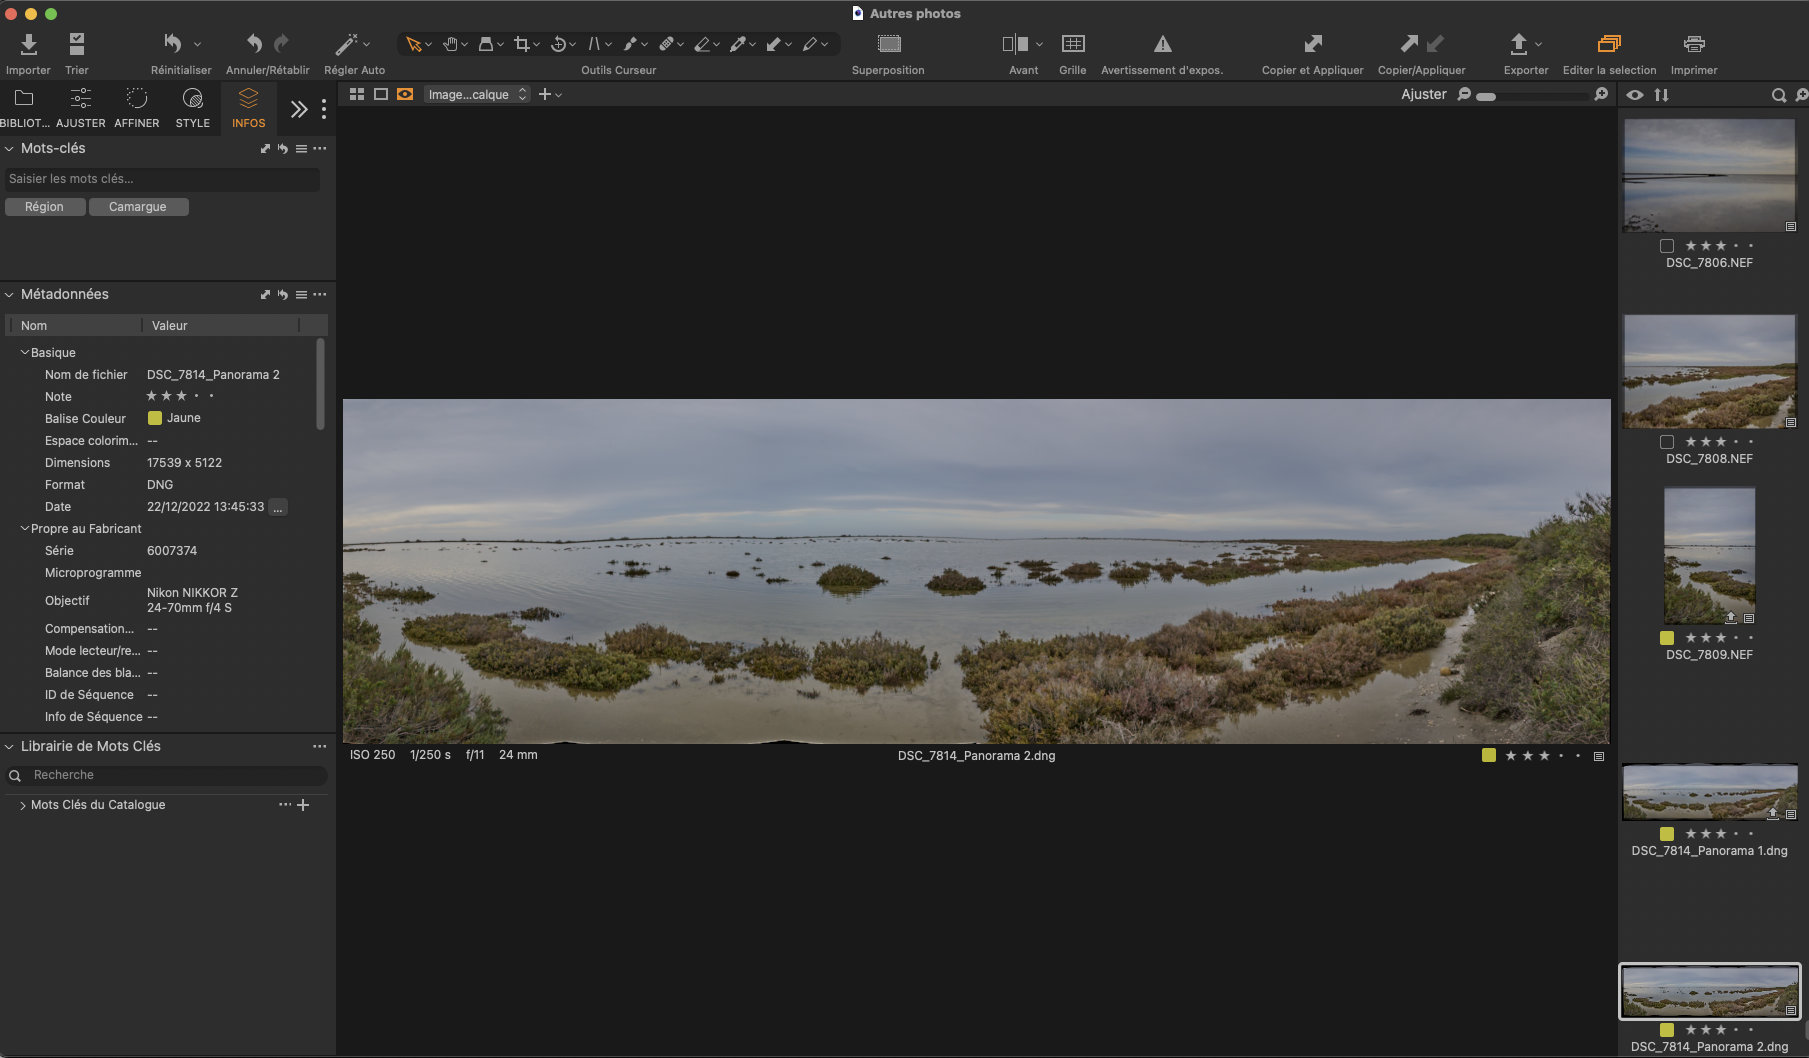The width and height of the screenshot is (1809, 1058).
Task: Select the DSC_7814_Panorama 1.dng thumbnail
Action: 1709,792
